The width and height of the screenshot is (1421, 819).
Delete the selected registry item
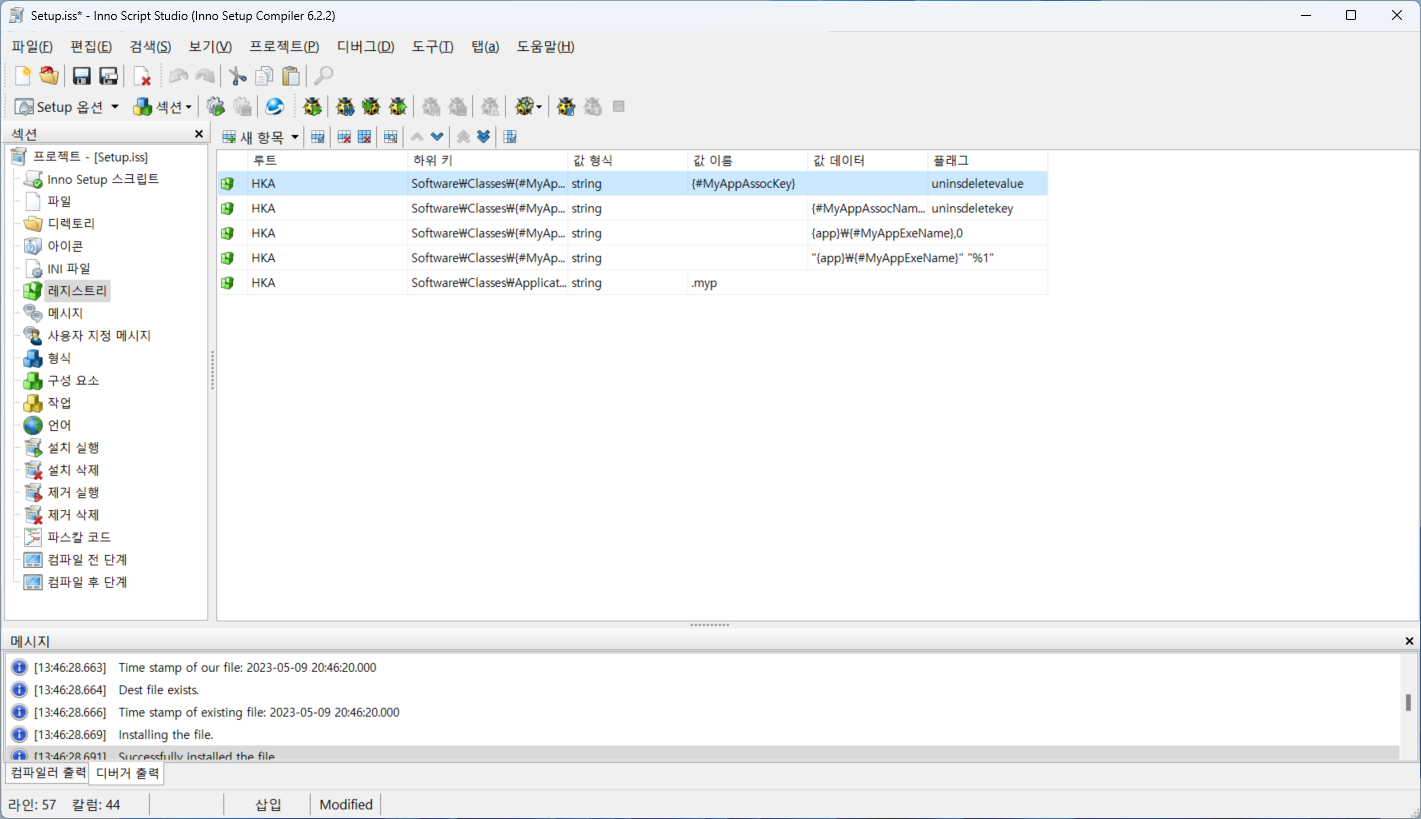(344, 137)
